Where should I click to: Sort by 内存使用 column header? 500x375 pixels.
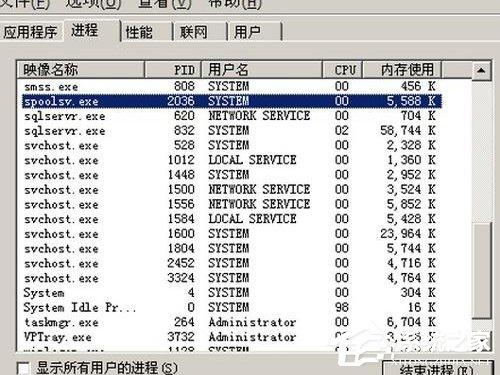402,70
